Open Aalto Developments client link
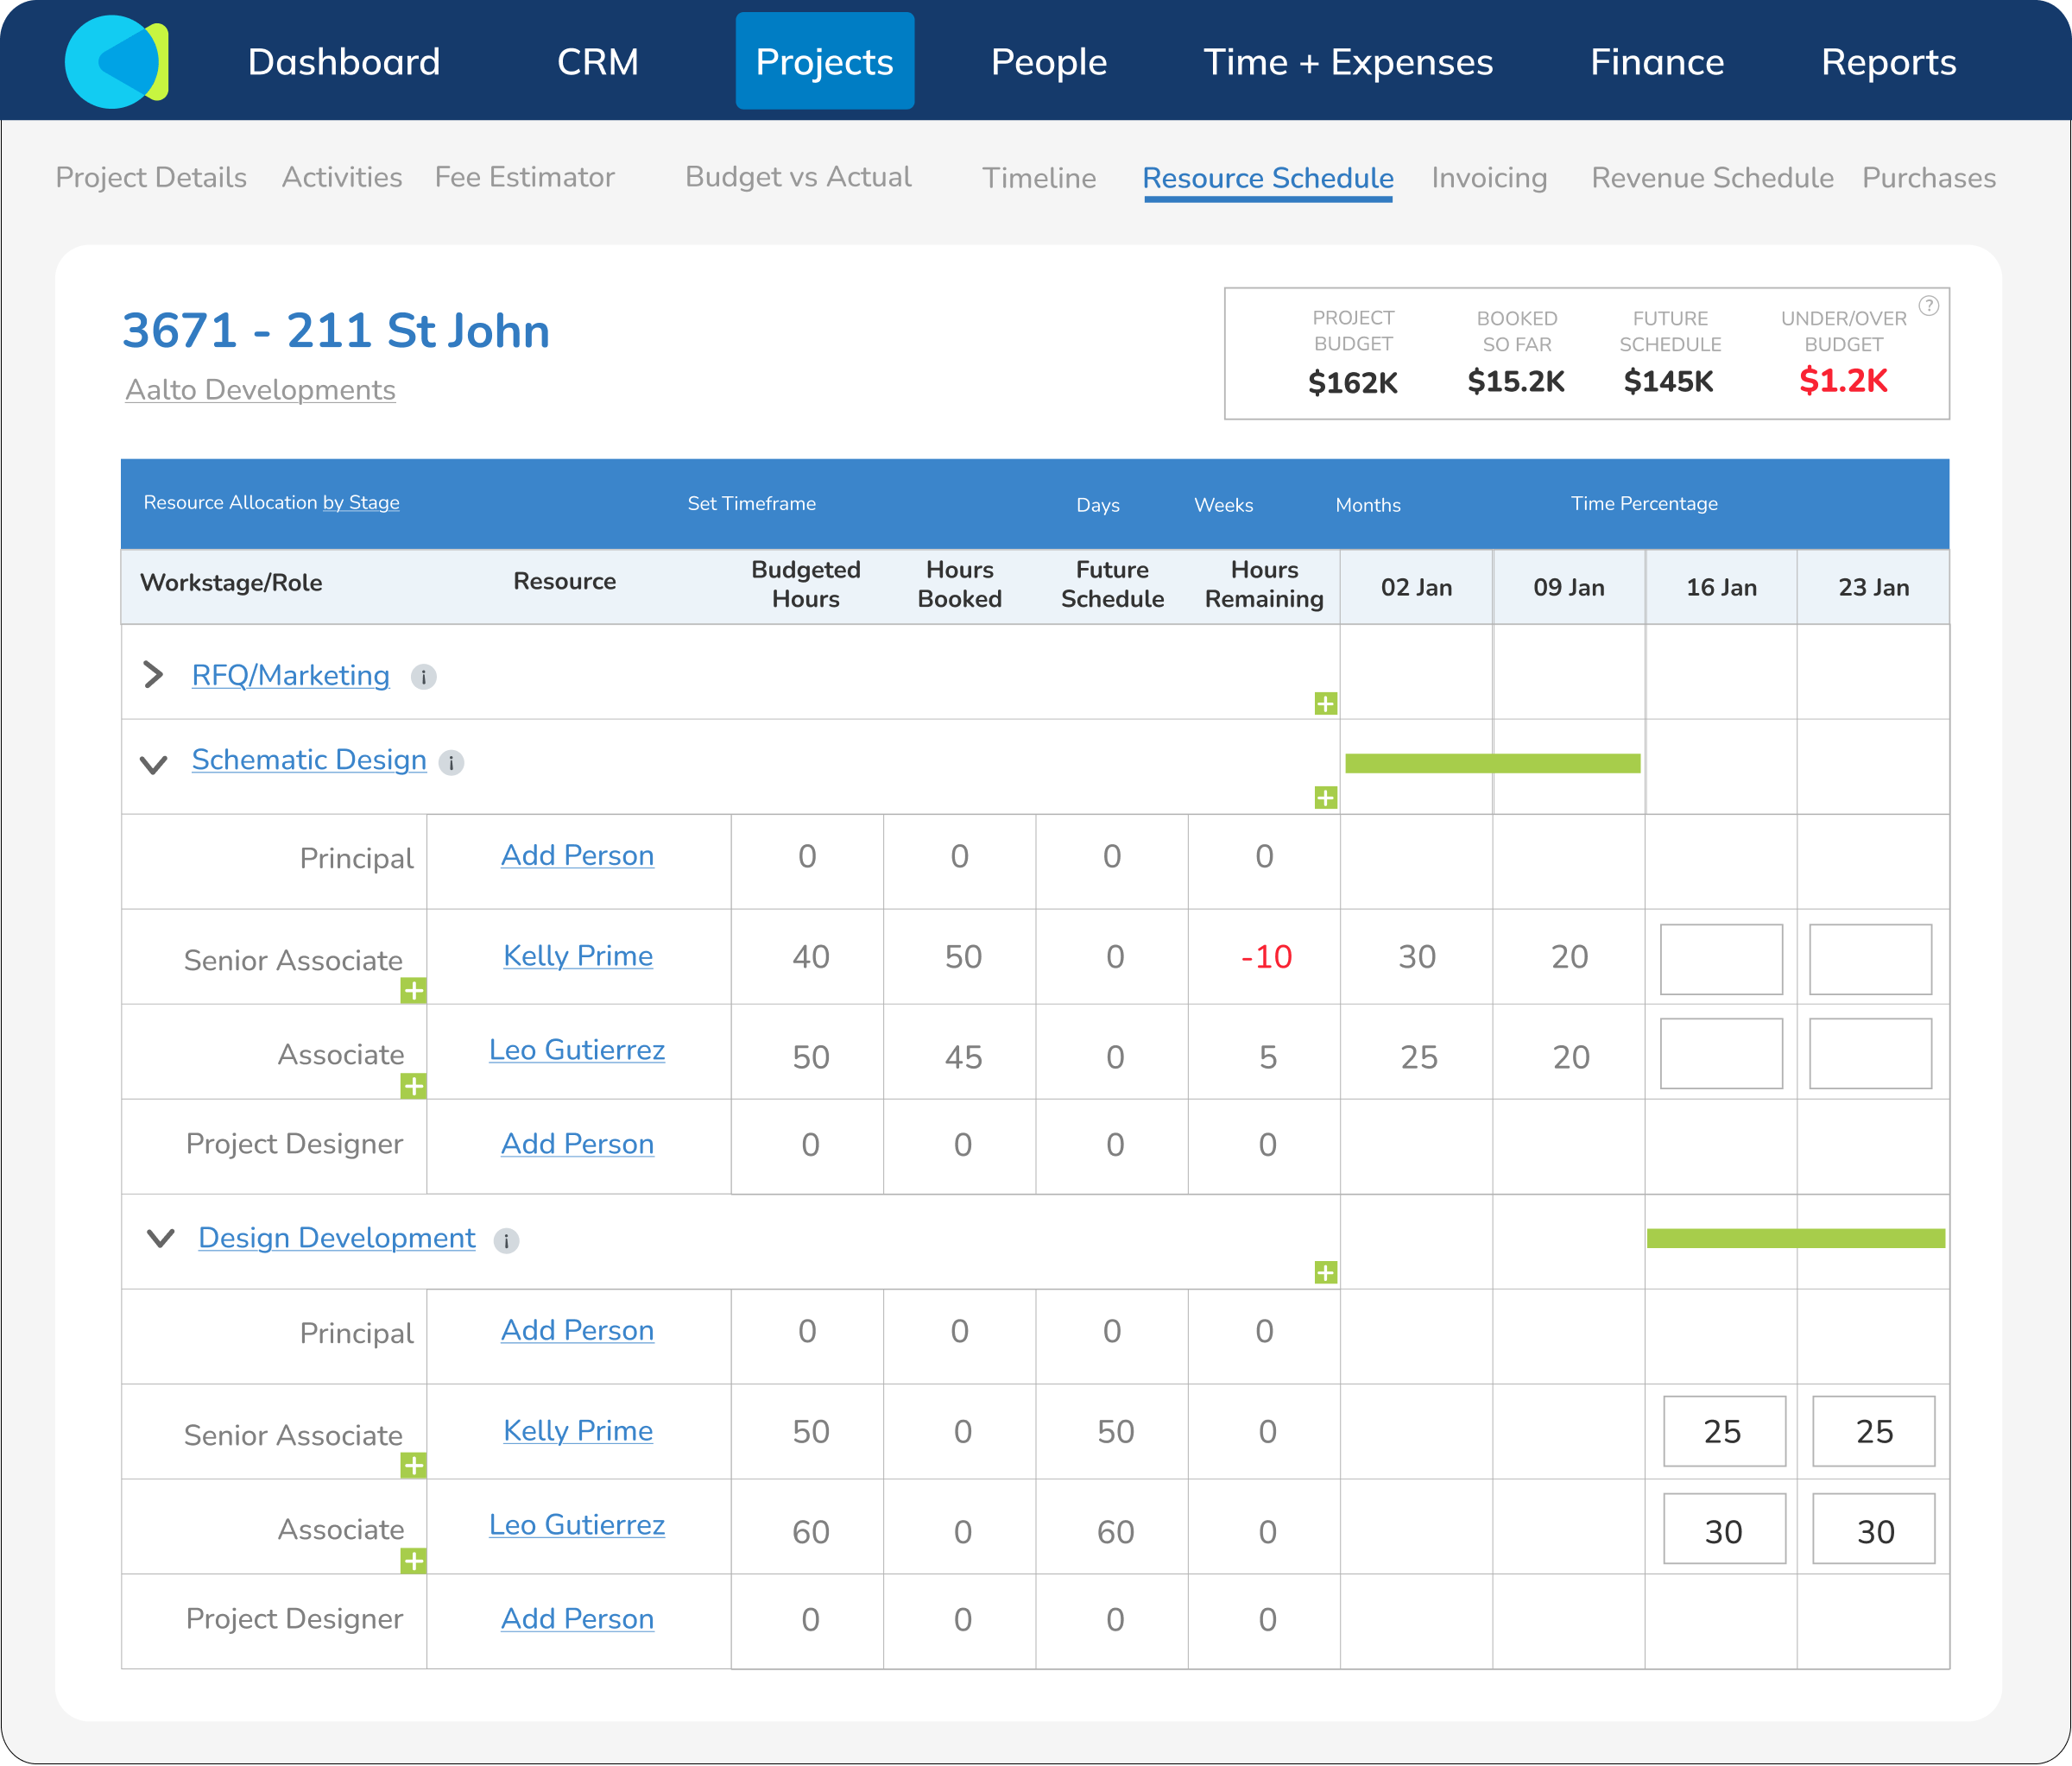The image size is (2072, 1766). (x=260, y=390)
